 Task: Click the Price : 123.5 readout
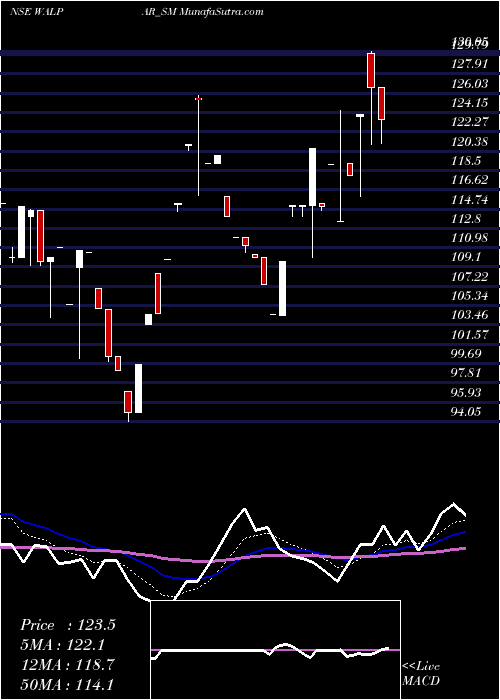[68, 625]
